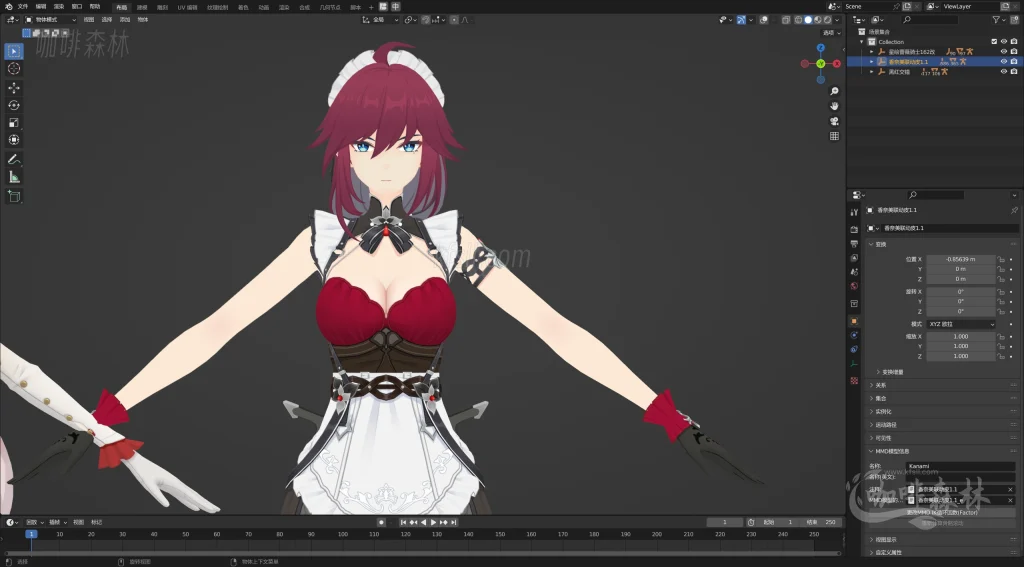Open the 渲染 Render menu
This screenshot has height=567, width=1024.
tap(59, 7)
